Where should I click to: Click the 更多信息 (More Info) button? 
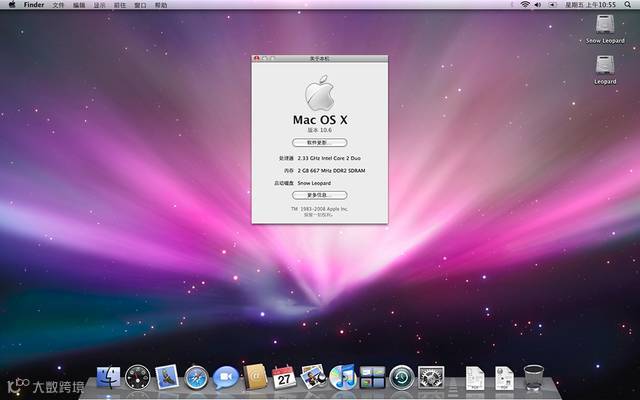320,195
